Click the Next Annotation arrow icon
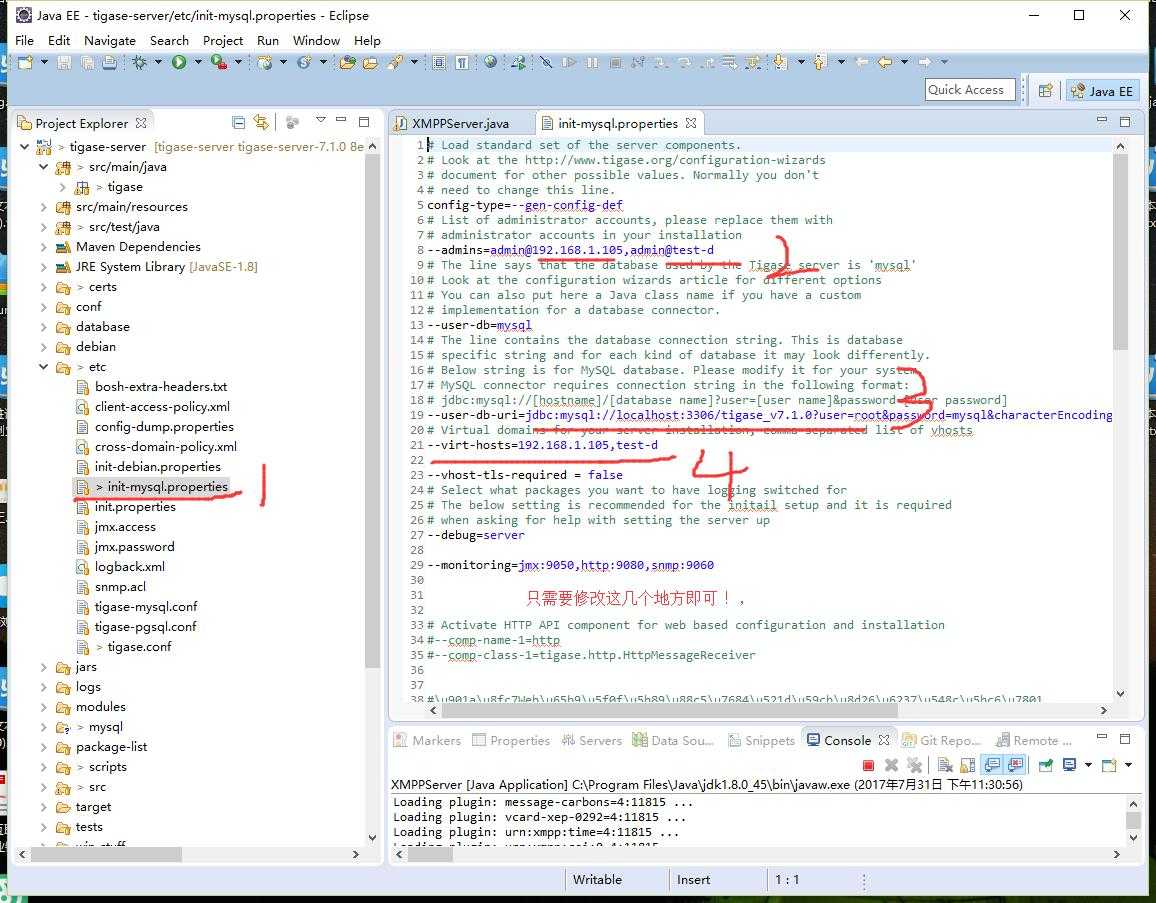This screenshot has height=903, width=1156. (781, 63)
